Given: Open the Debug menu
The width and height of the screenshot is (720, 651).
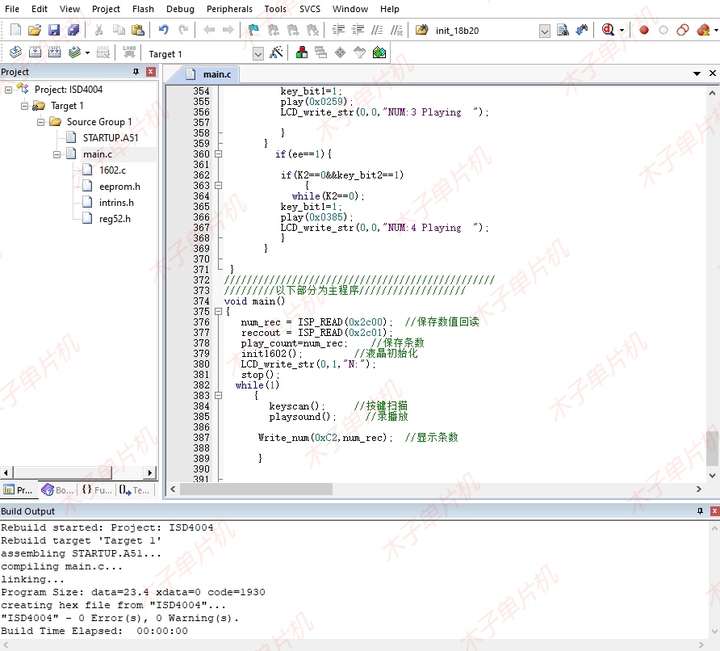Looking at the screenshot, I should [180, 9].
